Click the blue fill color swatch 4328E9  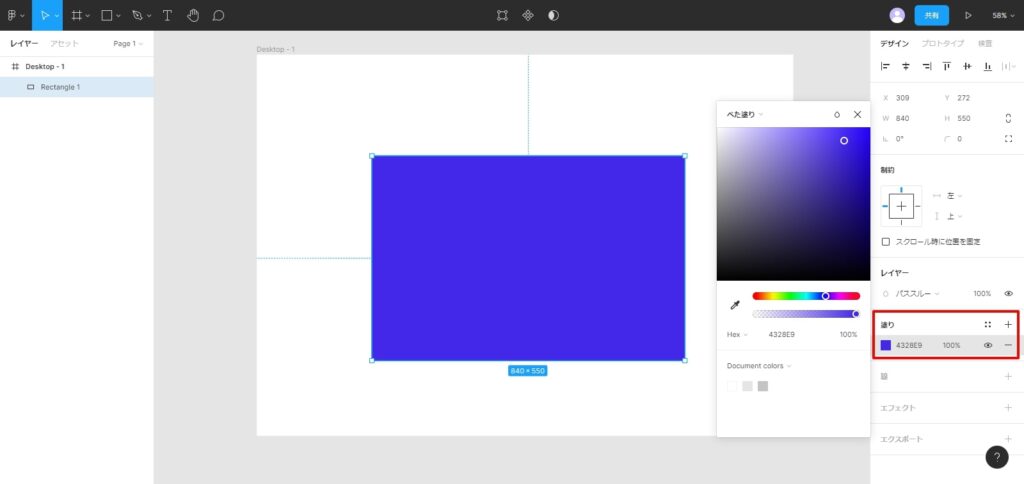886,345
